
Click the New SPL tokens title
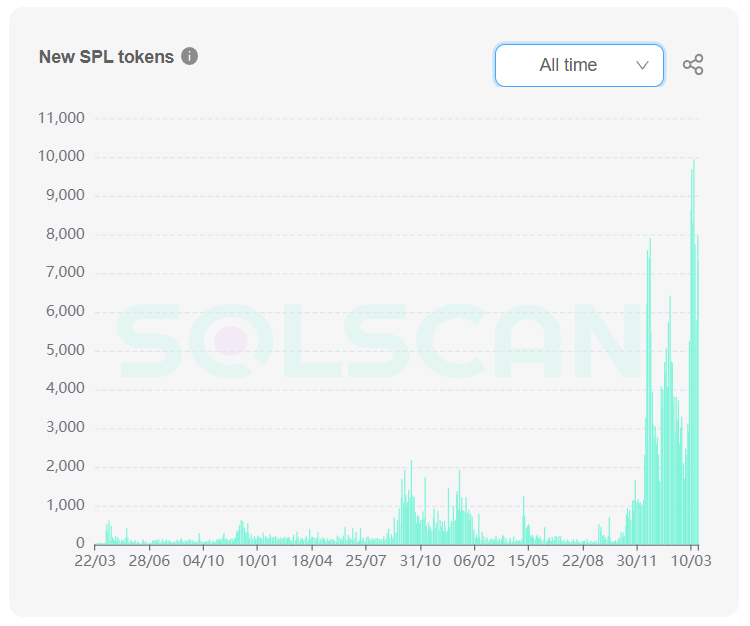point(106,57)
